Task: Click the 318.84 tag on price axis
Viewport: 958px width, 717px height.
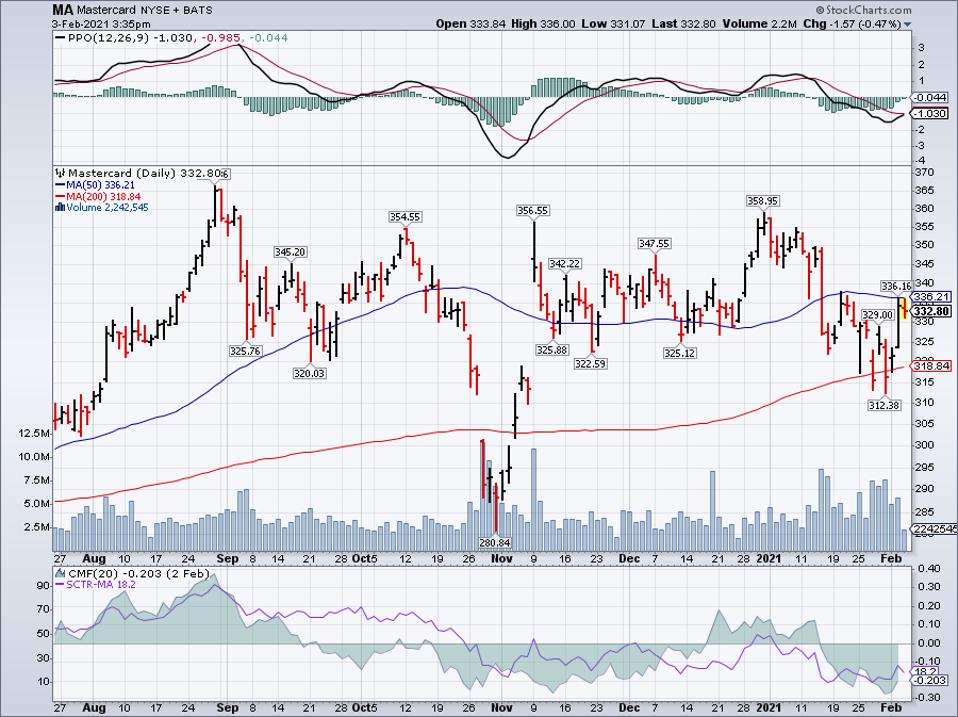Action: click(x=931, y=366)
